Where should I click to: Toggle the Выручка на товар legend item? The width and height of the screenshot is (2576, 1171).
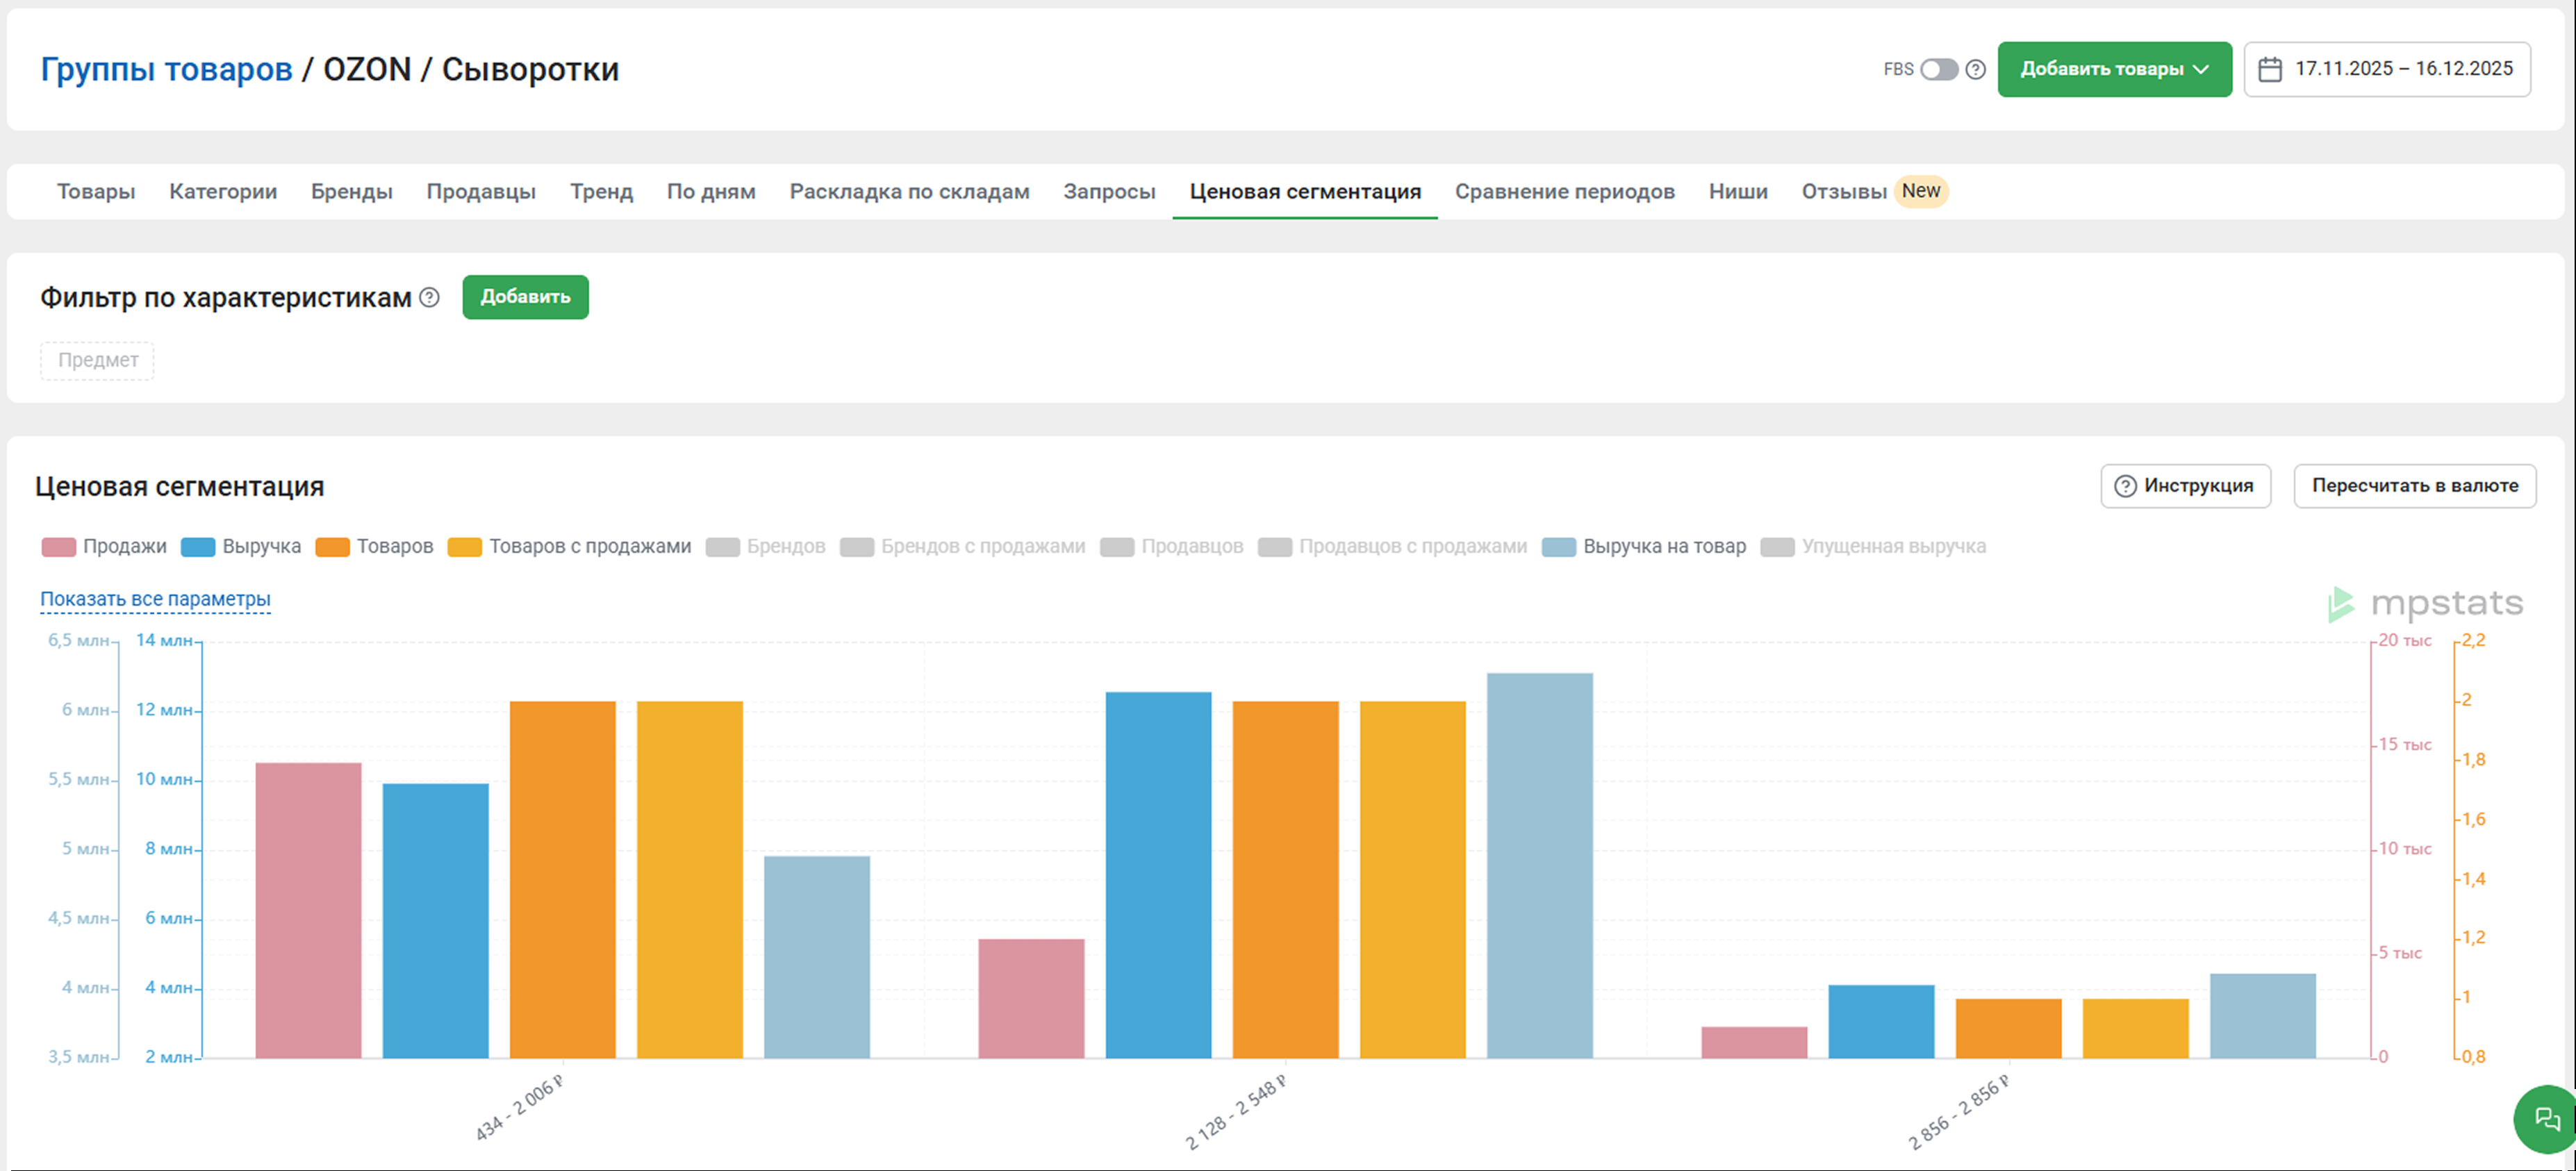(1644, 546)
